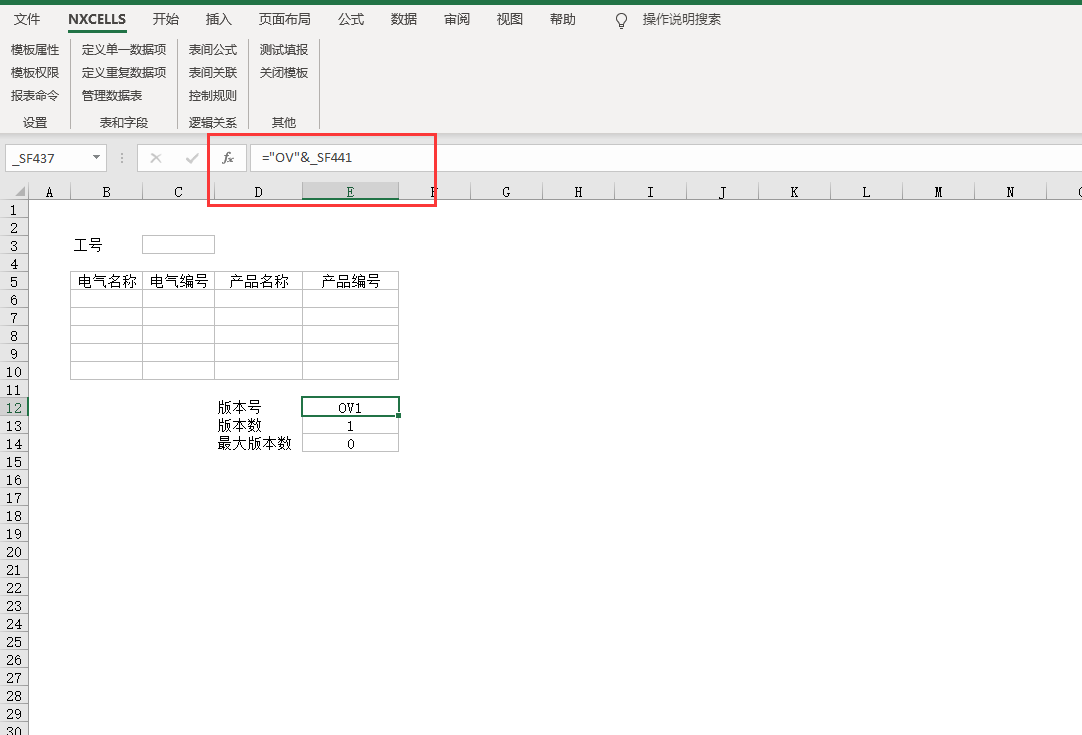Viewport: 1082px width, 735px height.
Task: Select row 13 header
Action: 14,426
